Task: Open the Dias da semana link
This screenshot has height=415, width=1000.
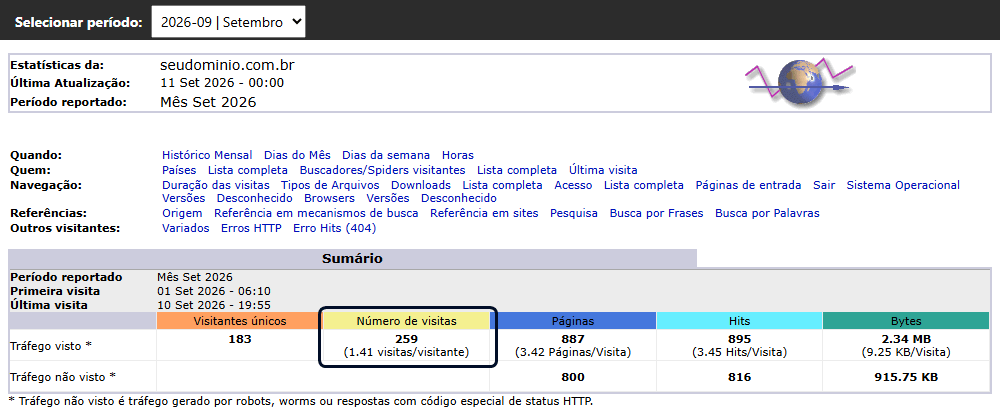Action: point(386,155)
